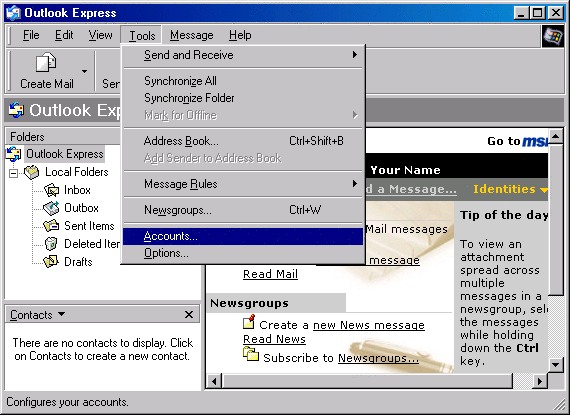Select Newsgroups in Tools menu

click(x=243, y=210)
